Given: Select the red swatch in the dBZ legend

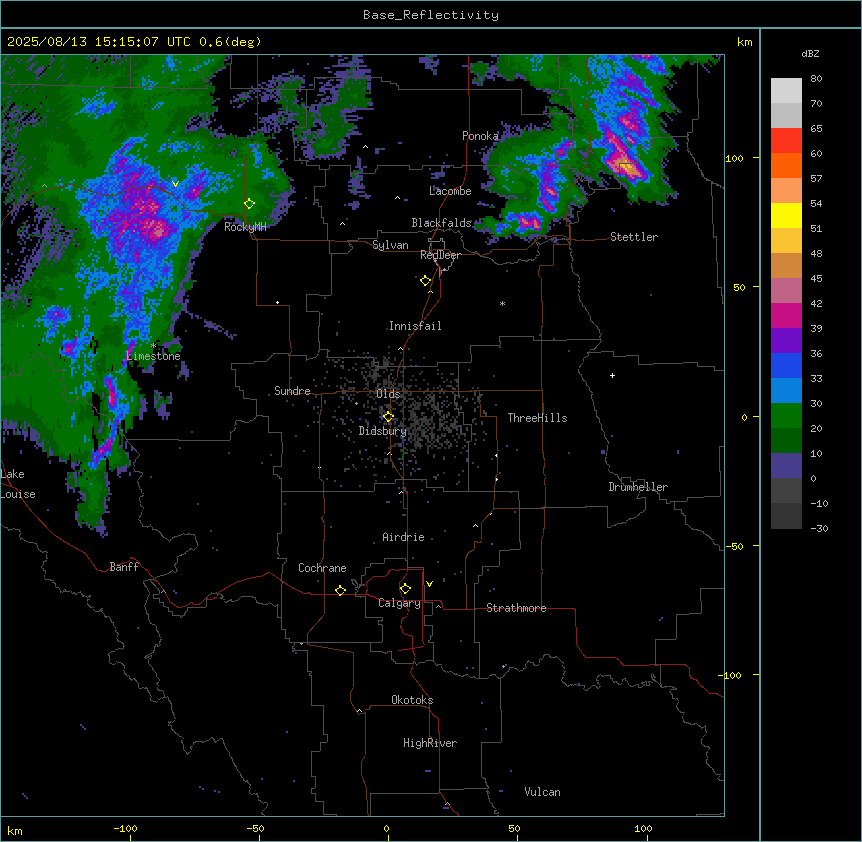Looking at the screenshot, I should 786,140.
